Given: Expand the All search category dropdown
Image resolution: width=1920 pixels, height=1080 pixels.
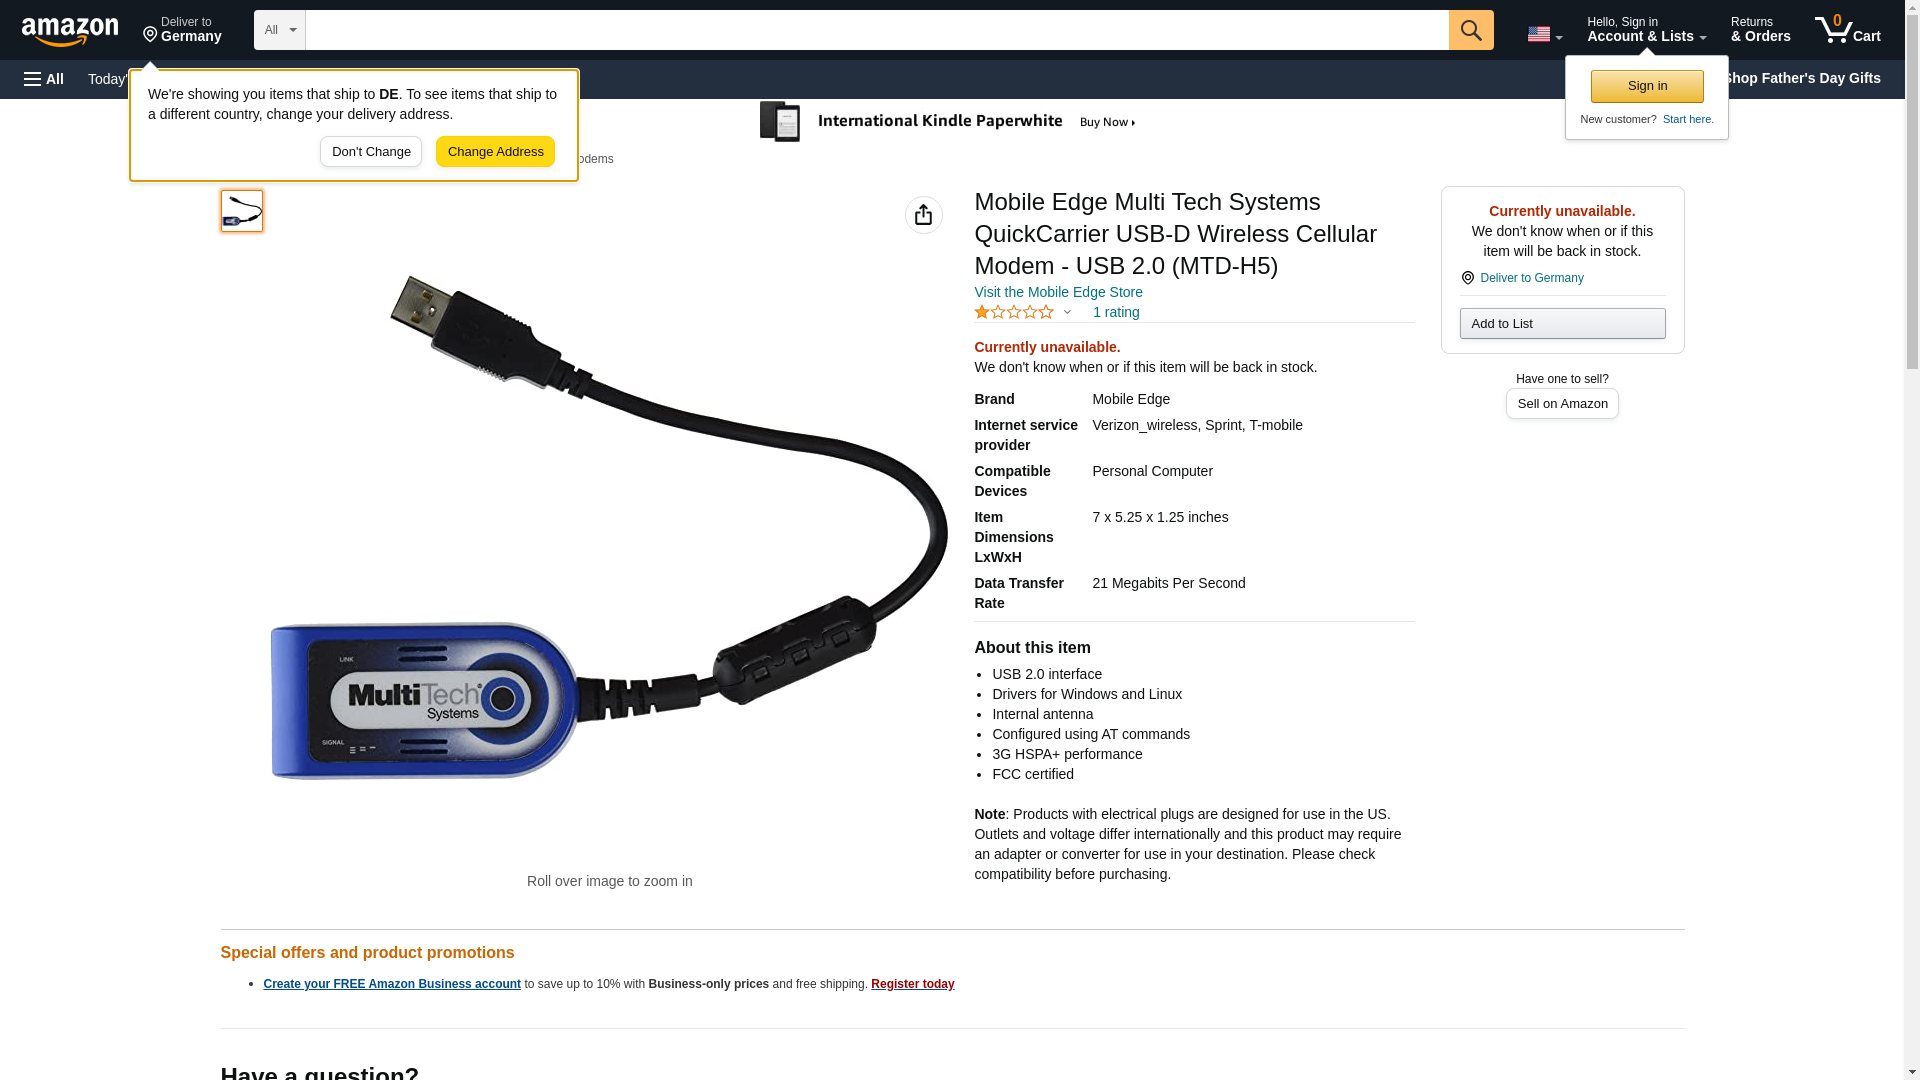Looking at the screenshot, I should [x=279, y=30].
